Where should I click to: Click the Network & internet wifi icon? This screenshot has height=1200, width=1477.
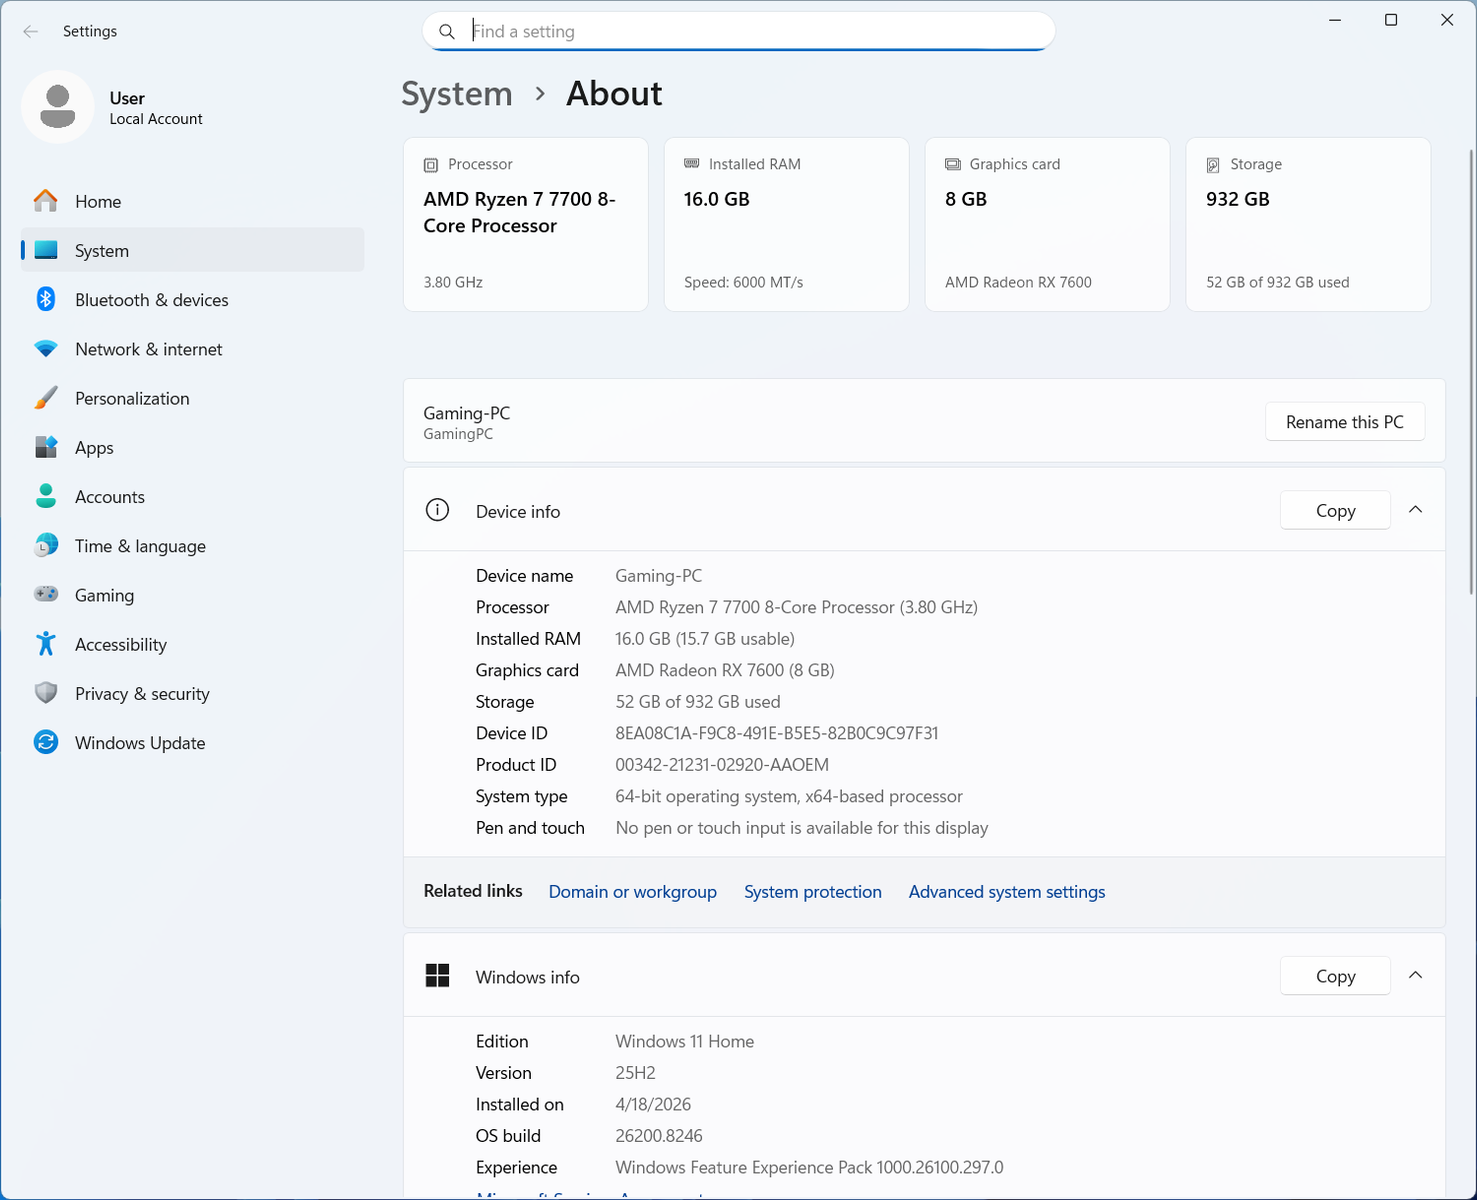click(x=46, y=349)
